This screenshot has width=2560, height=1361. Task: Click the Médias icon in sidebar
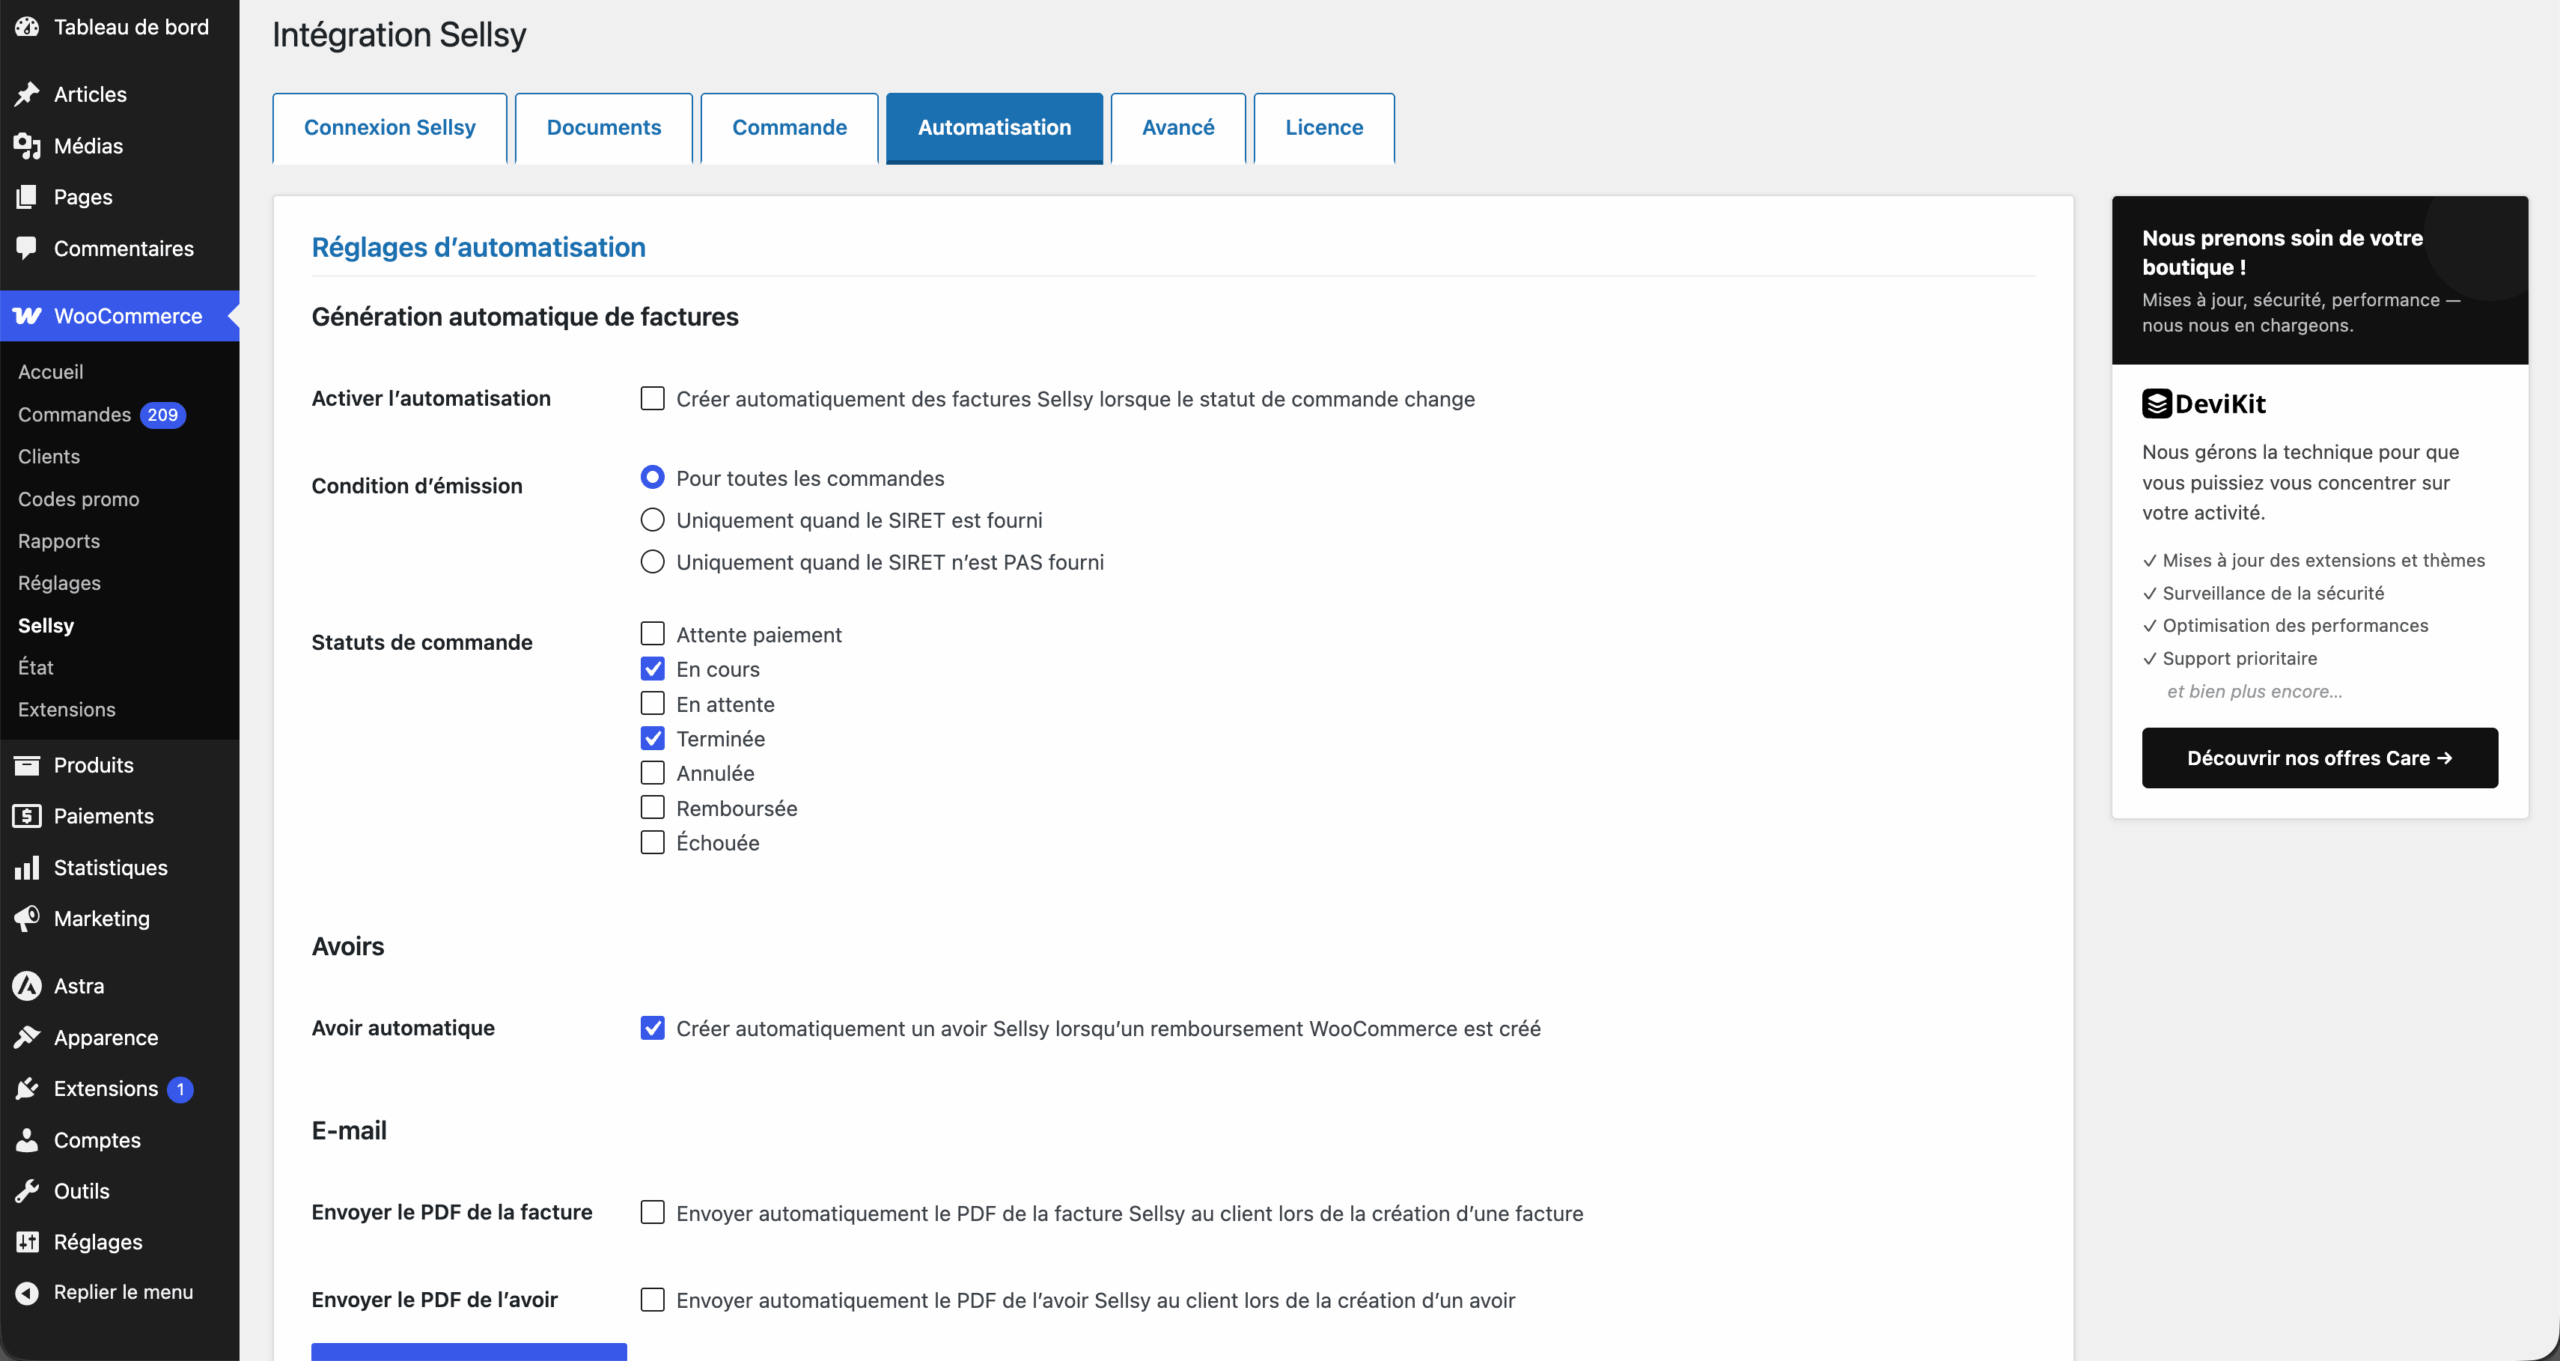click(x=27, y=146)
